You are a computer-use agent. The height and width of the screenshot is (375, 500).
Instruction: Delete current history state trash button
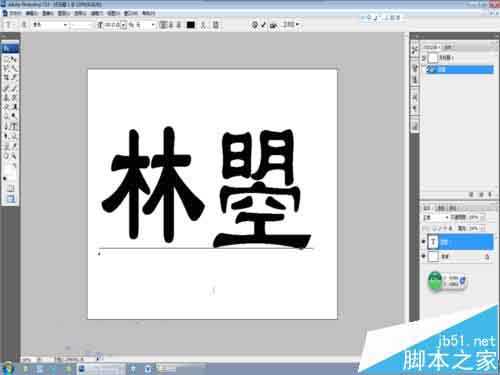point(490,194)
